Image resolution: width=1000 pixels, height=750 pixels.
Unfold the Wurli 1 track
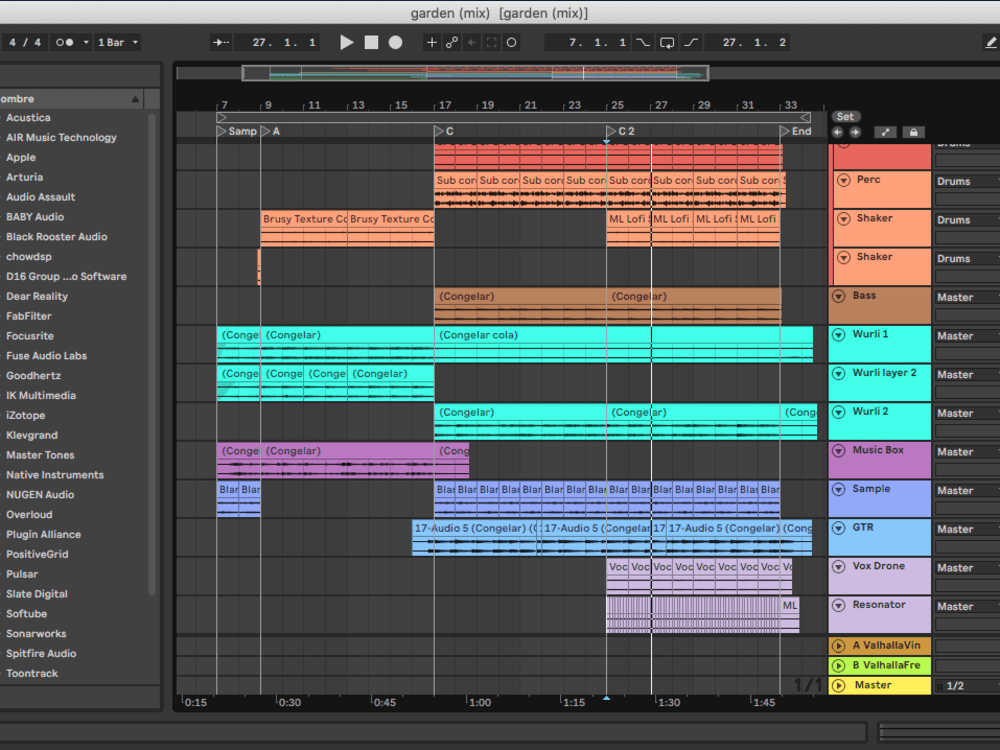[x=839, y=335]
